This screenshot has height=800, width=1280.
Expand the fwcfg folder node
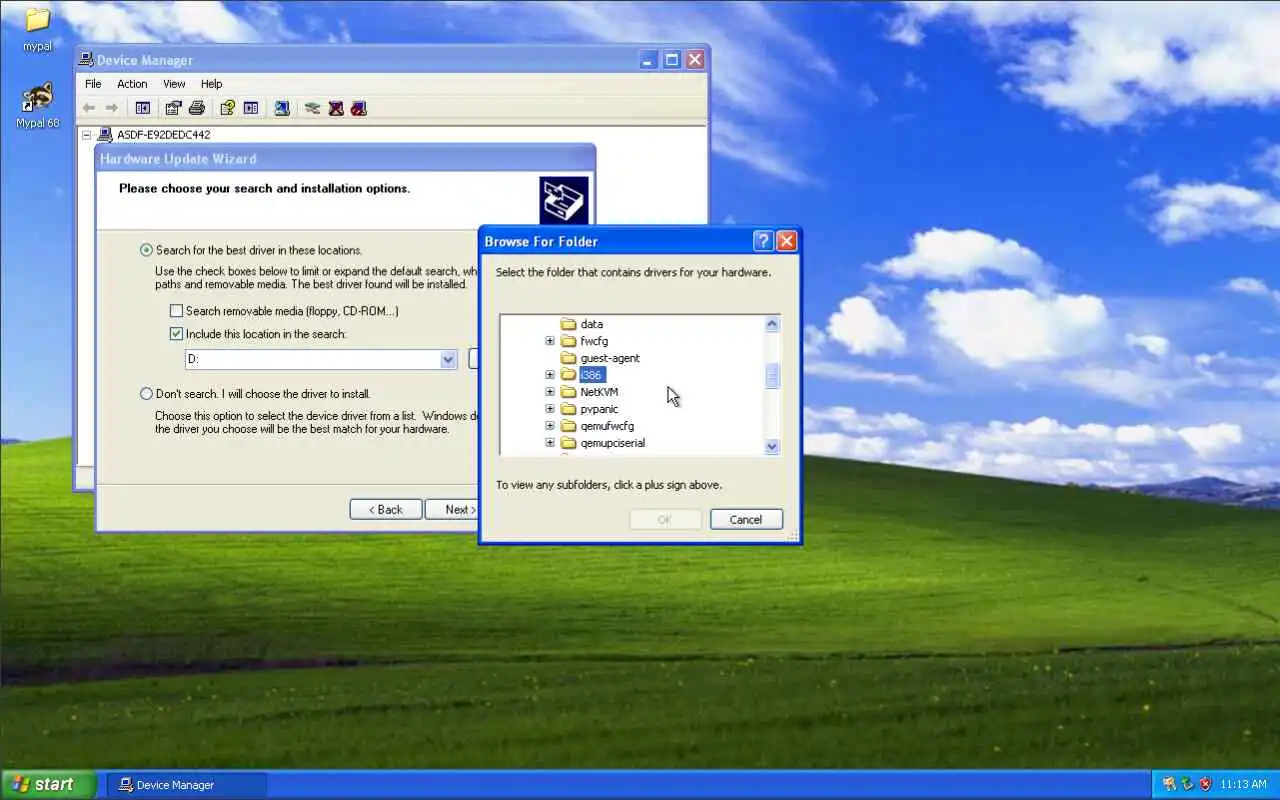tap(550, 341)
